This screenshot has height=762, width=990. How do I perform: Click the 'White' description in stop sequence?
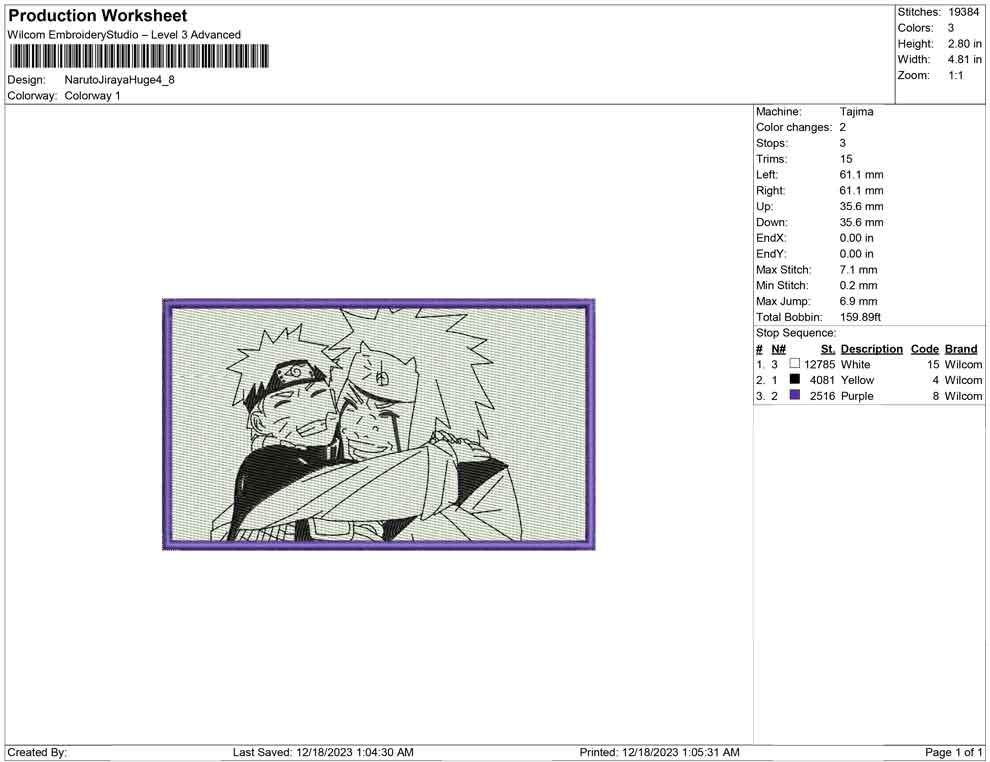click(856, 364)
